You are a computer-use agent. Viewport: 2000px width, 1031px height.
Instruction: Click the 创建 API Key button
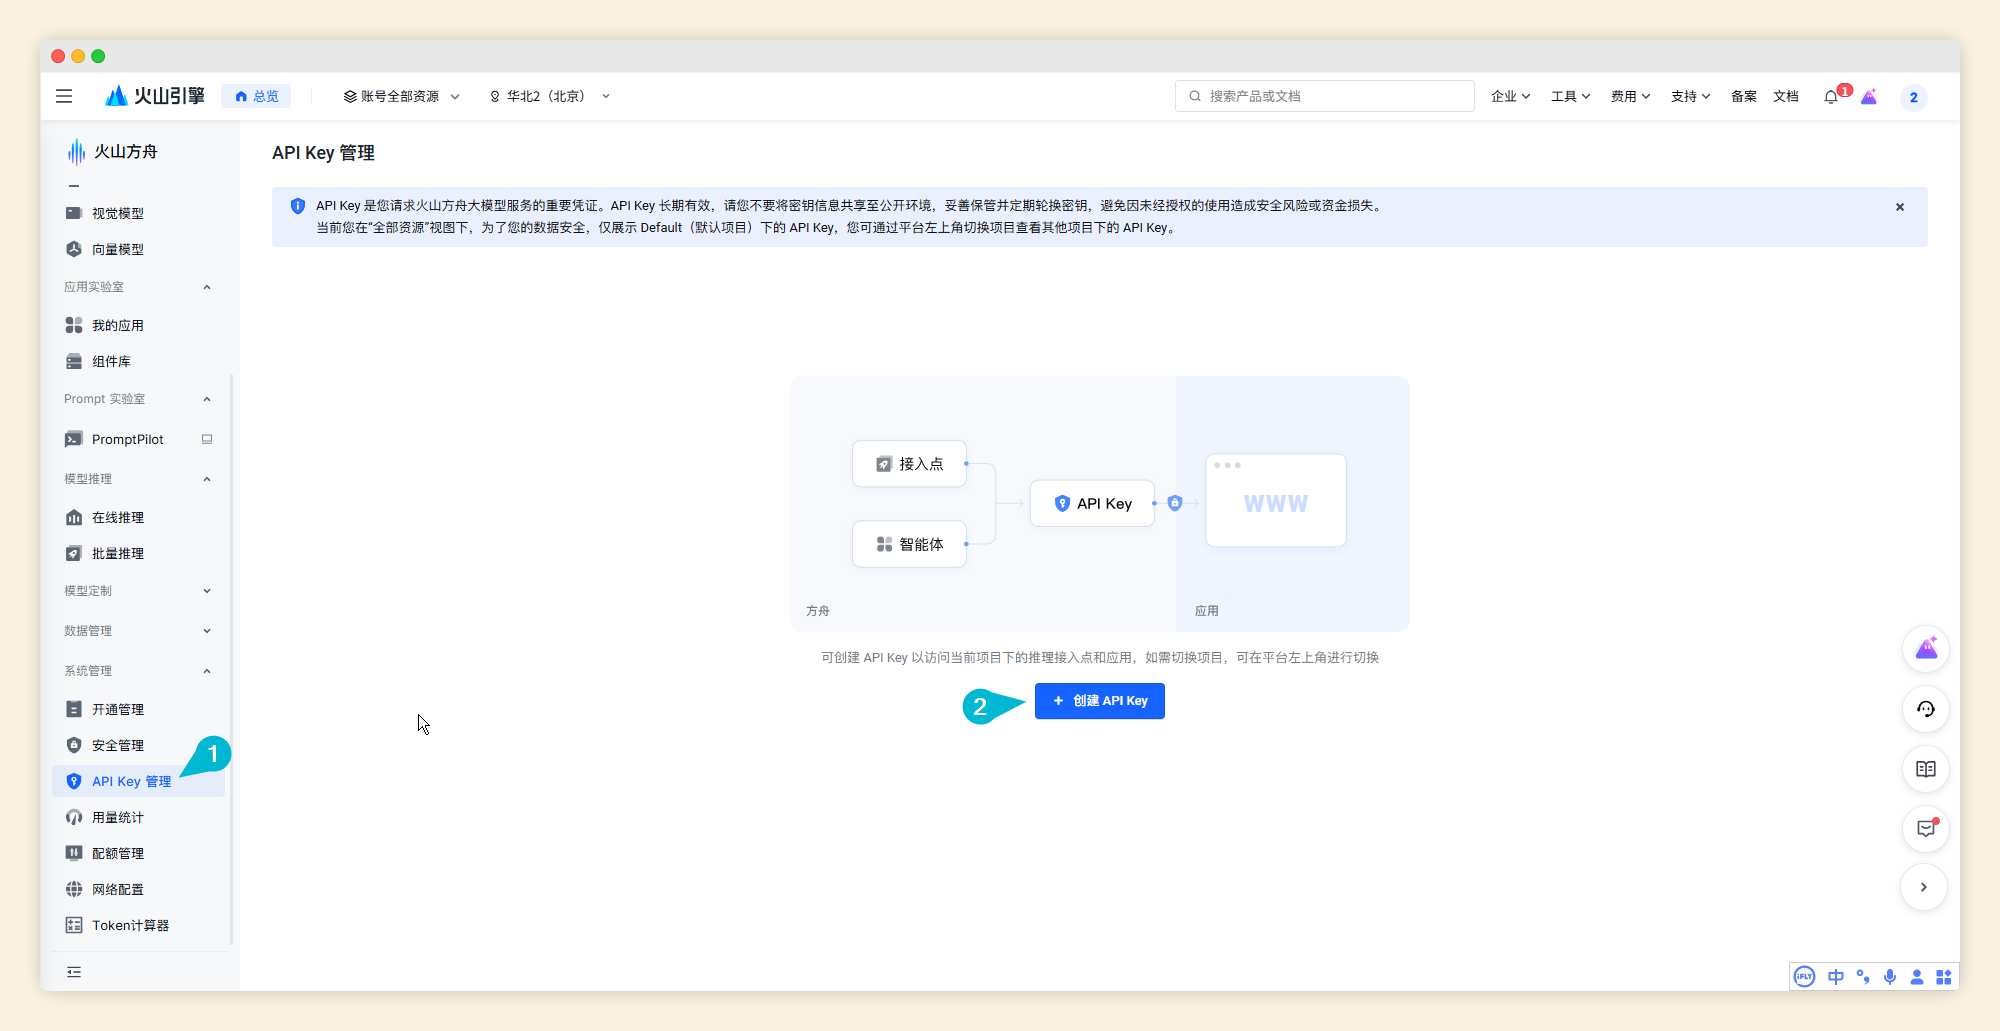pyautogui.click(x=1099, y=701)
